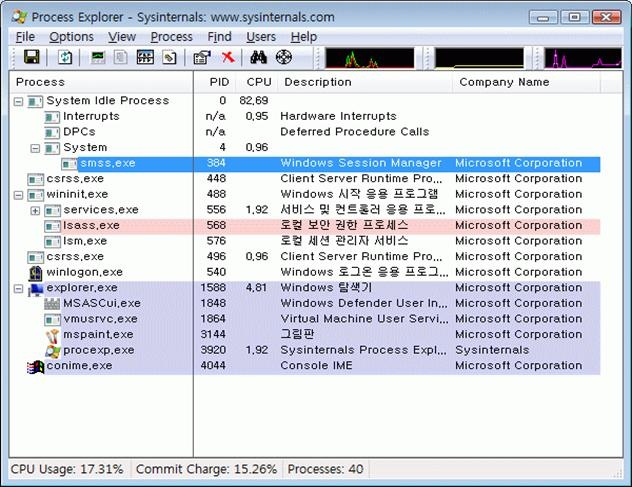Open the File menu

[25, 37]
